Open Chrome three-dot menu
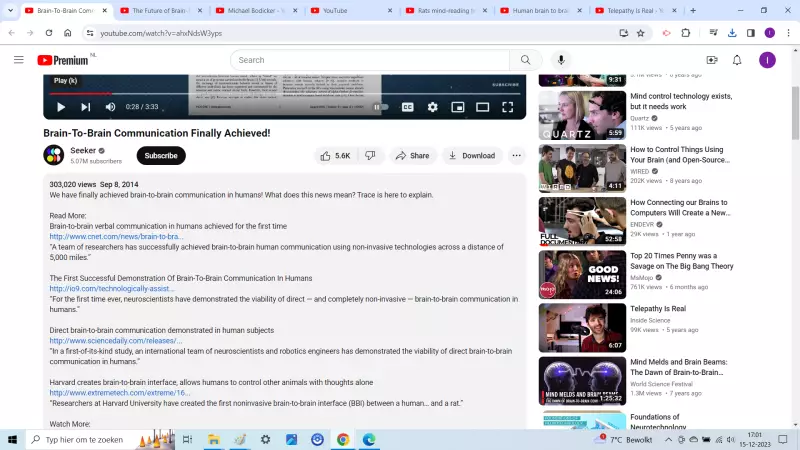The width and height of the screenshot is (800, 450). (788, 33)
